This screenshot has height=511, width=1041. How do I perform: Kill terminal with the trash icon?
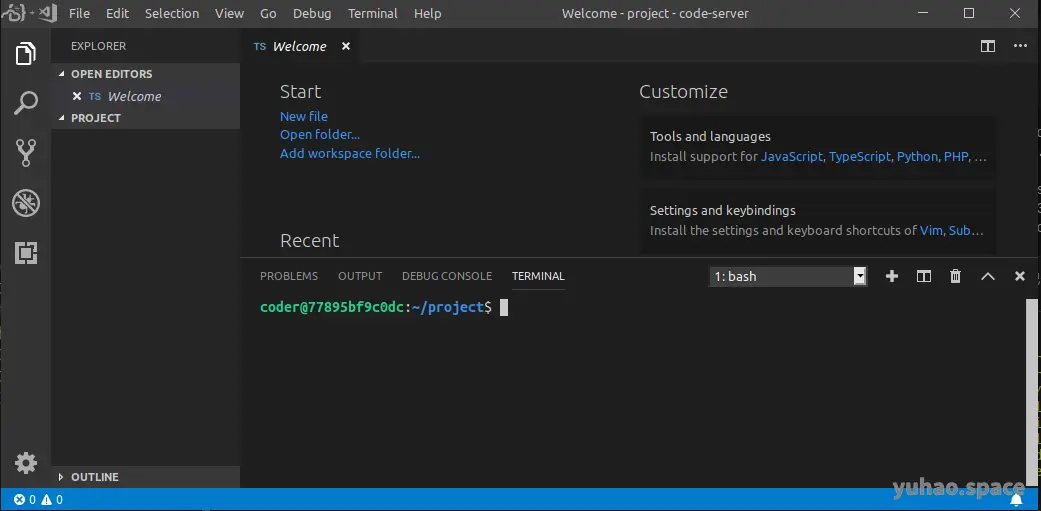click(955, 276)
